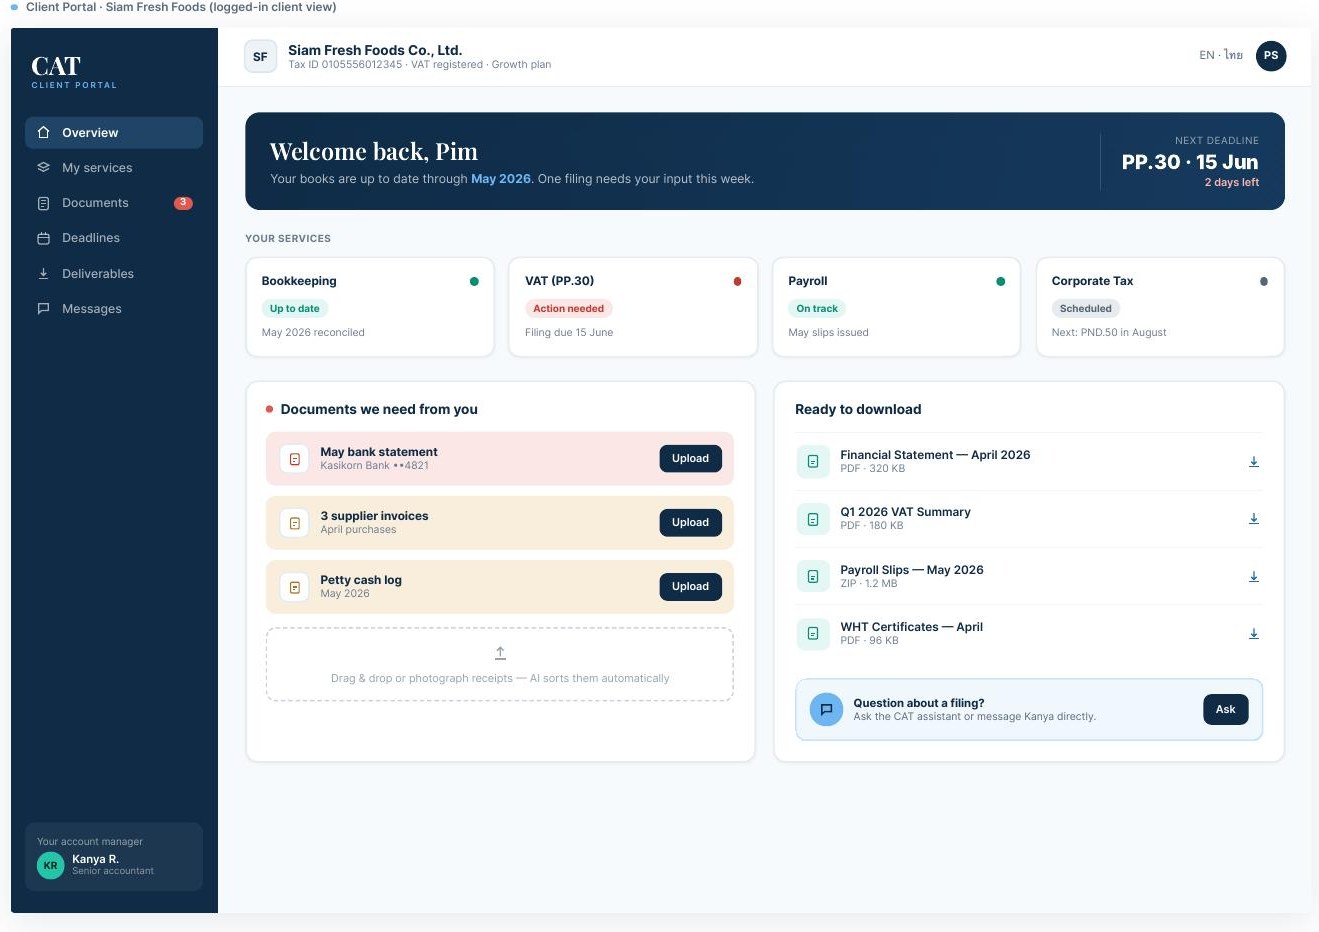Screen dimensions: 1319x932
Task: Click 'Payroll Slips — May 2026' title
Action: point(912,570)
